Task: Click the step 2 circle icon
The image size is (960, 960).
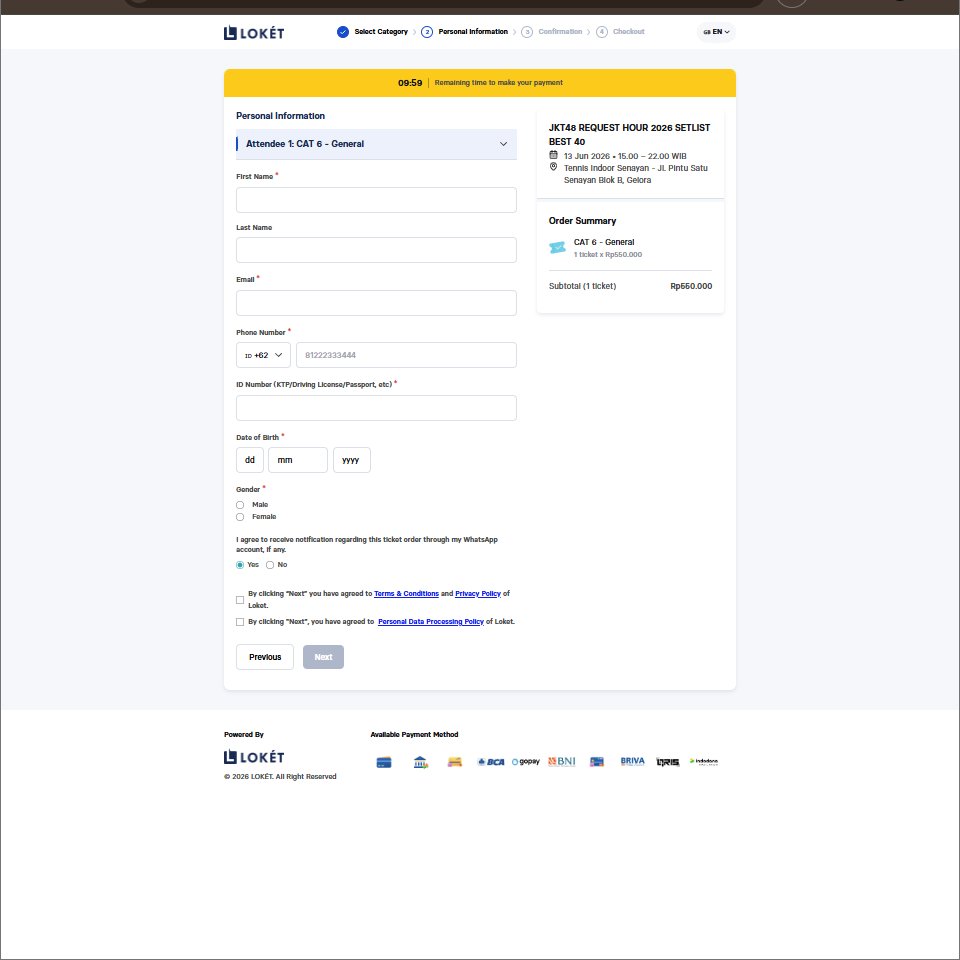Action: pyautogui.click(x=427, y=32)
